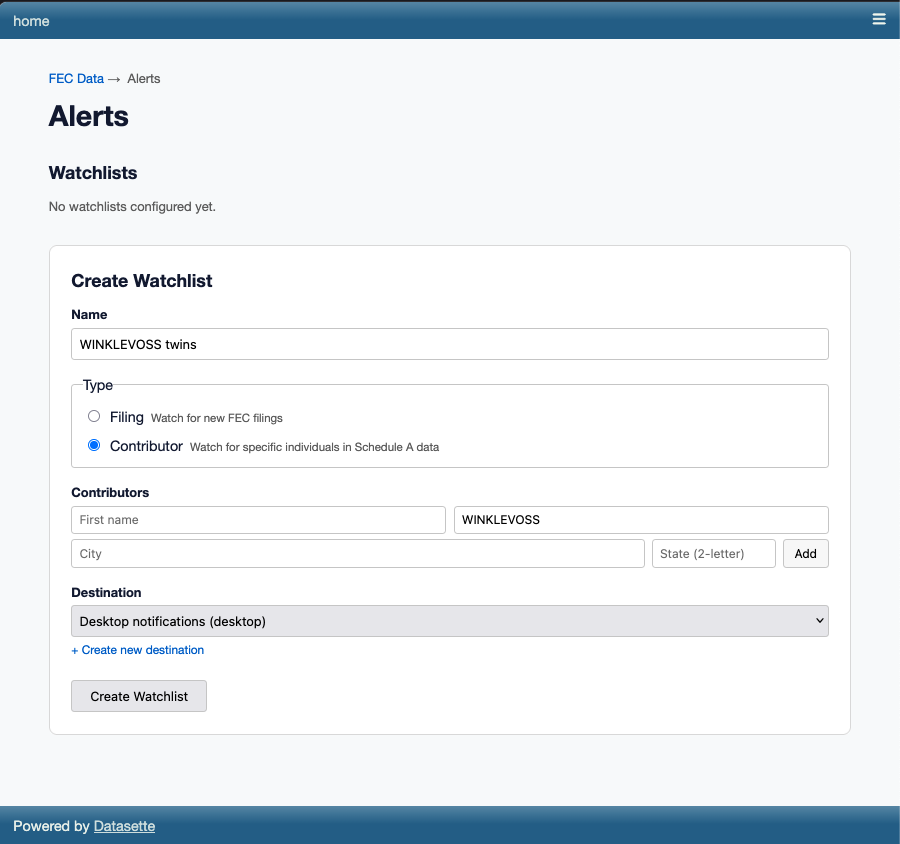The width and height of the screenshot is (900, 844).
Task: Click the home link in top bar
Action: point(31,21)
